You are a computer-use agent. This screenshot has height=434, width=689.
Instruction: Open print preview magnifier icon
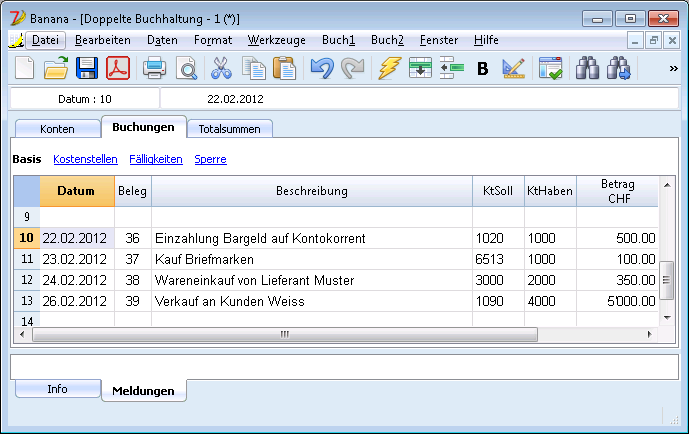187,68
